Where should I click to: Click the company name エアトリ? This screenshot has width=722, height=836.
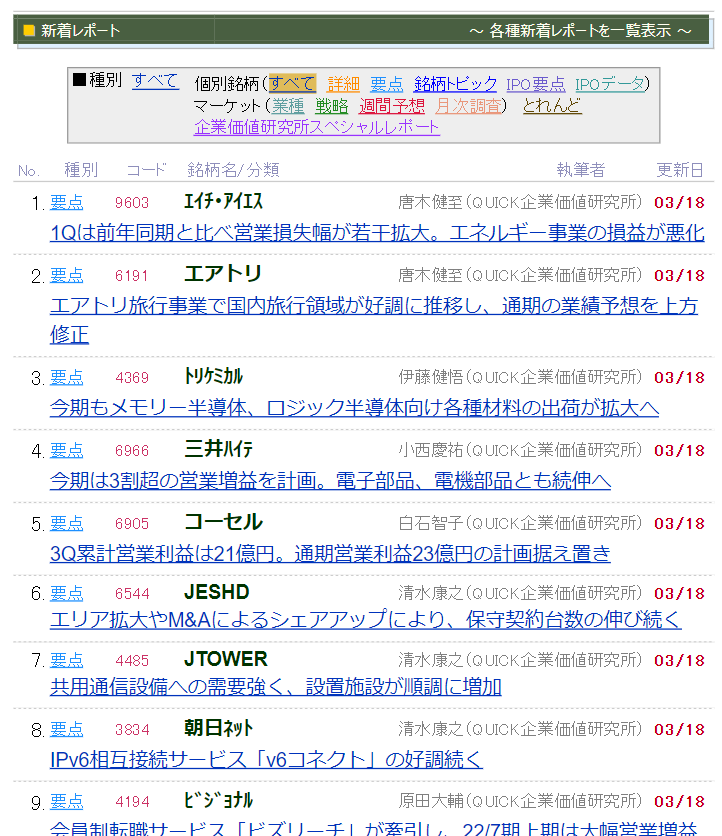pyautogui.click(x=223, y=274)
